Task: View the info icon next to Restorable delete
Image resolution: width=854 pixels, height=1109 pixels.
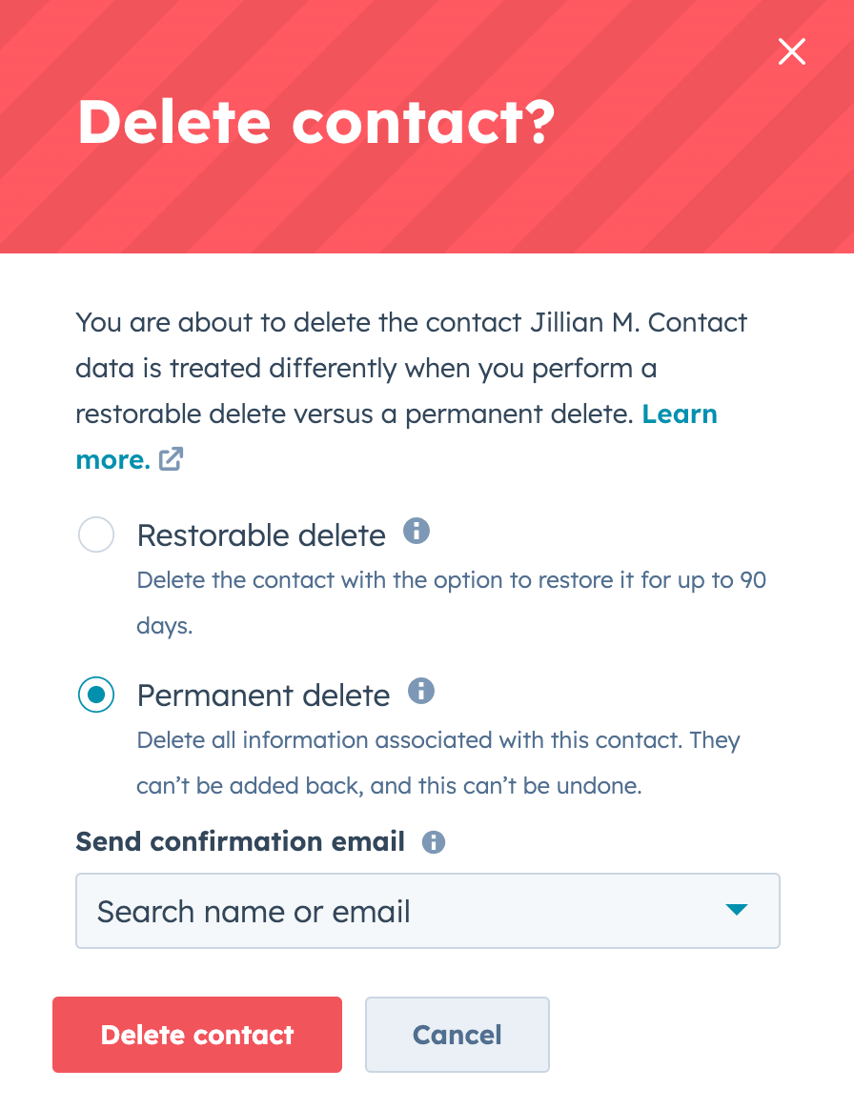Action: 417,530
